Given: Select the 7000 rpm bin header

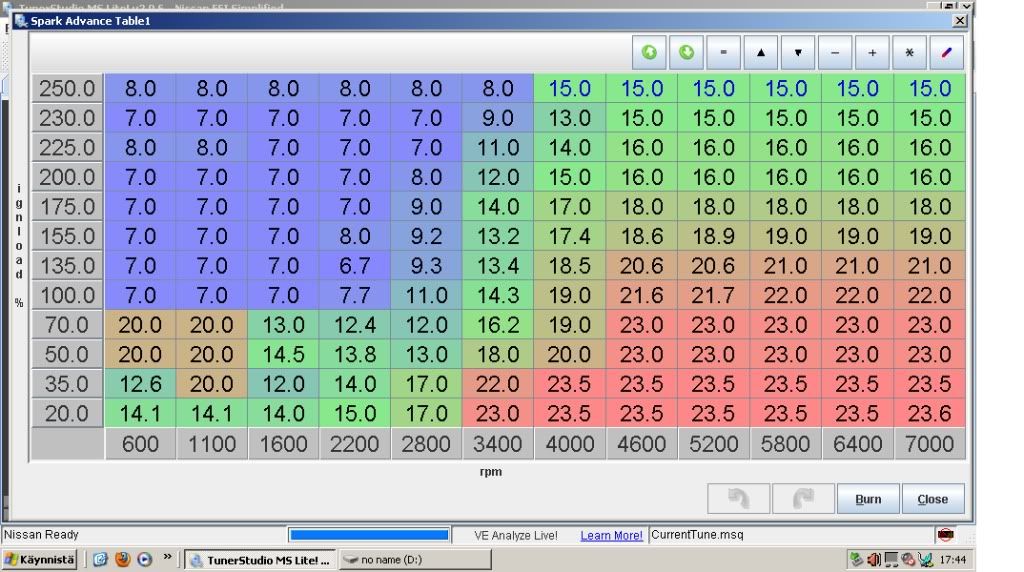Looking at the screenshot, I should click(x=929, y=444).
